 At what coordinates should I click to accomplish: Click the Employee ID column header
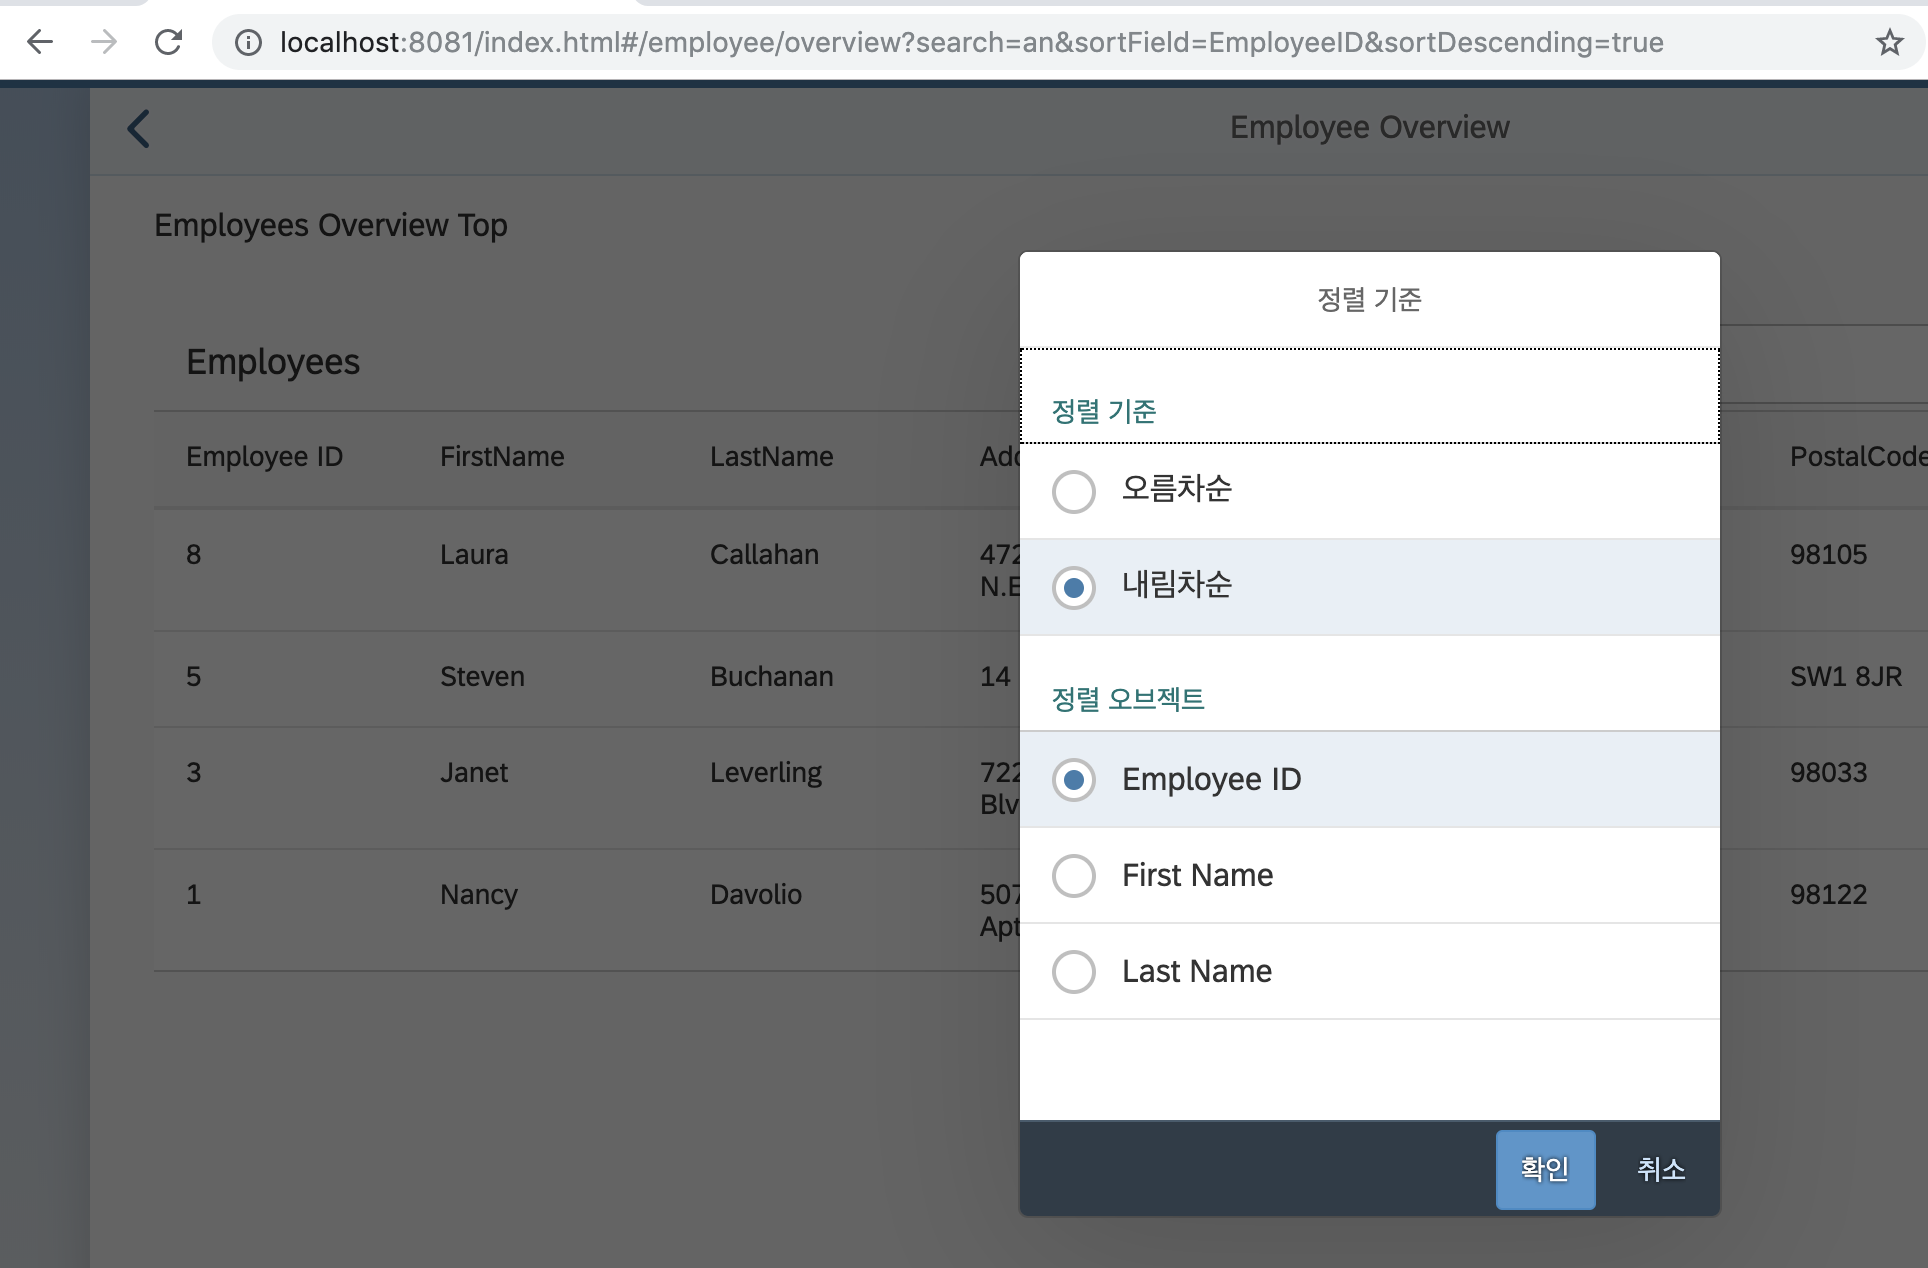(x=264, y=457)
